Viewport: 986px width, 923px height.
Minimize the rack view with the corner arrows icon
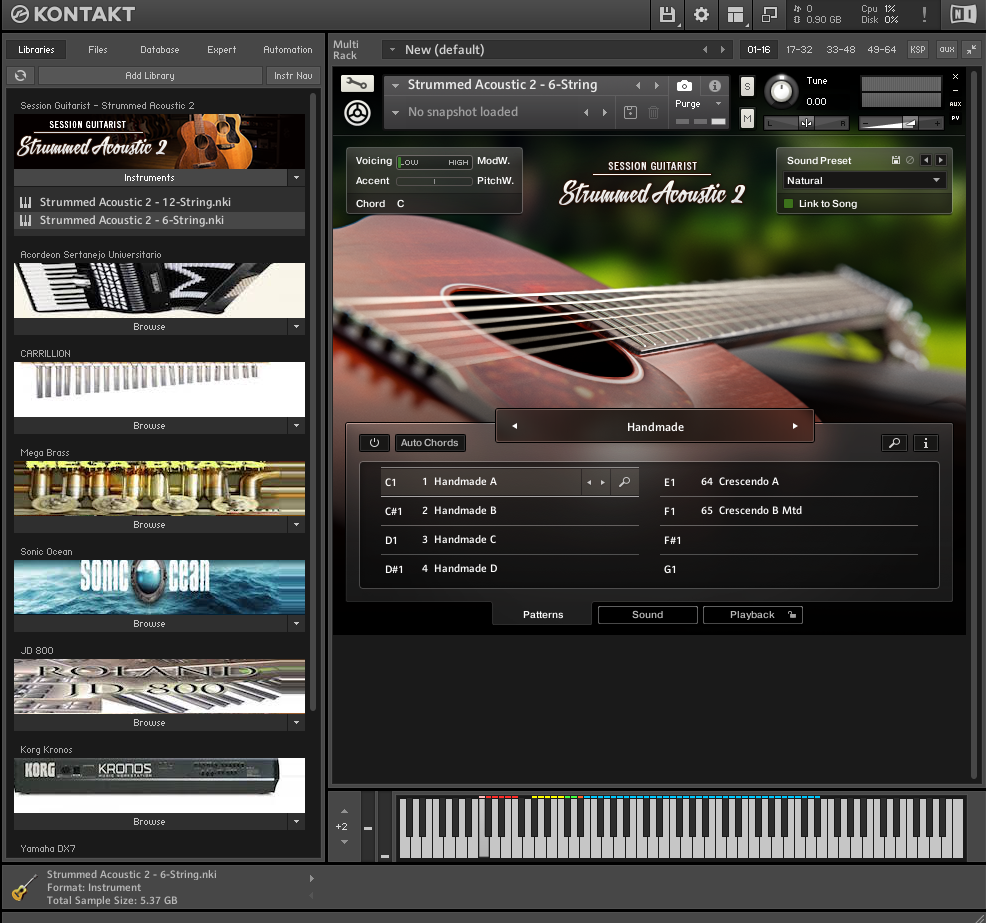point(972,50)
